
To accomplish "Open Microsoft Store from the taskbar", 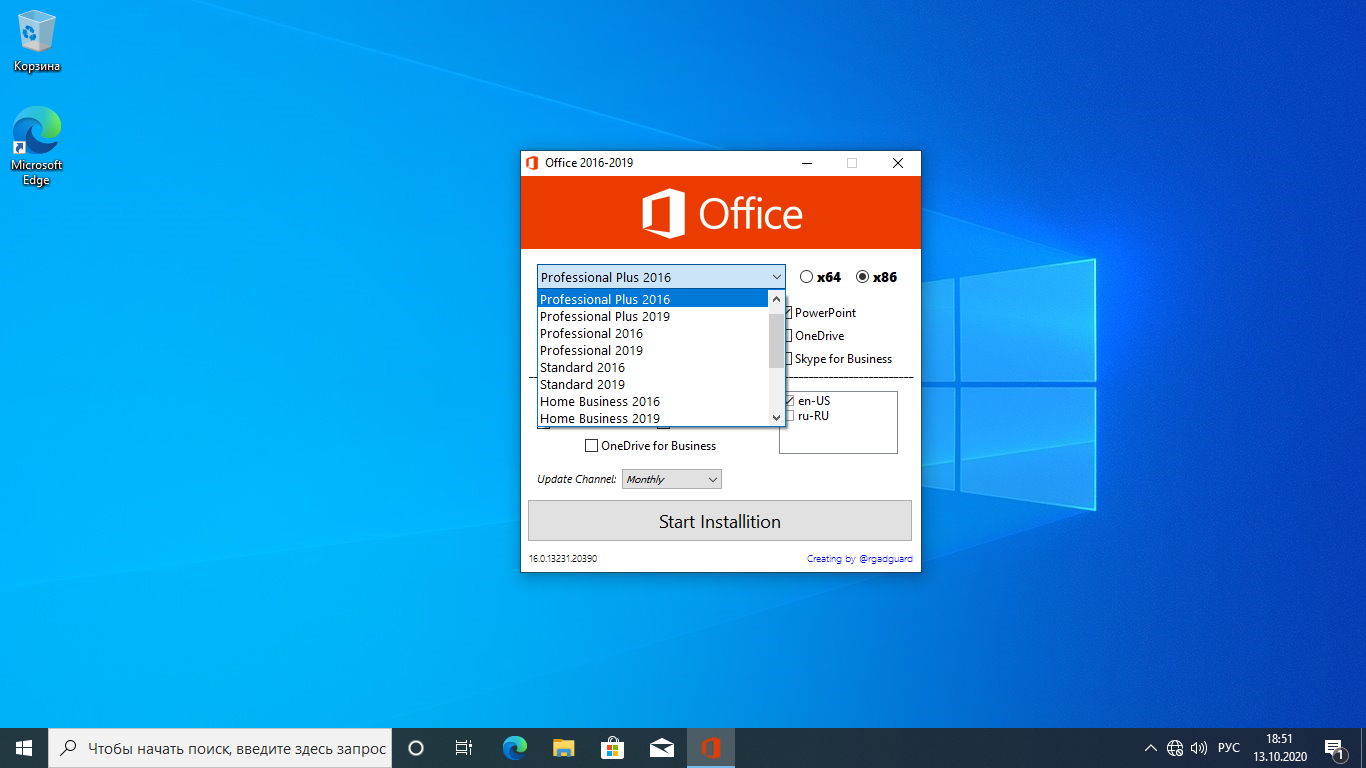I will [x=612, y=747].
